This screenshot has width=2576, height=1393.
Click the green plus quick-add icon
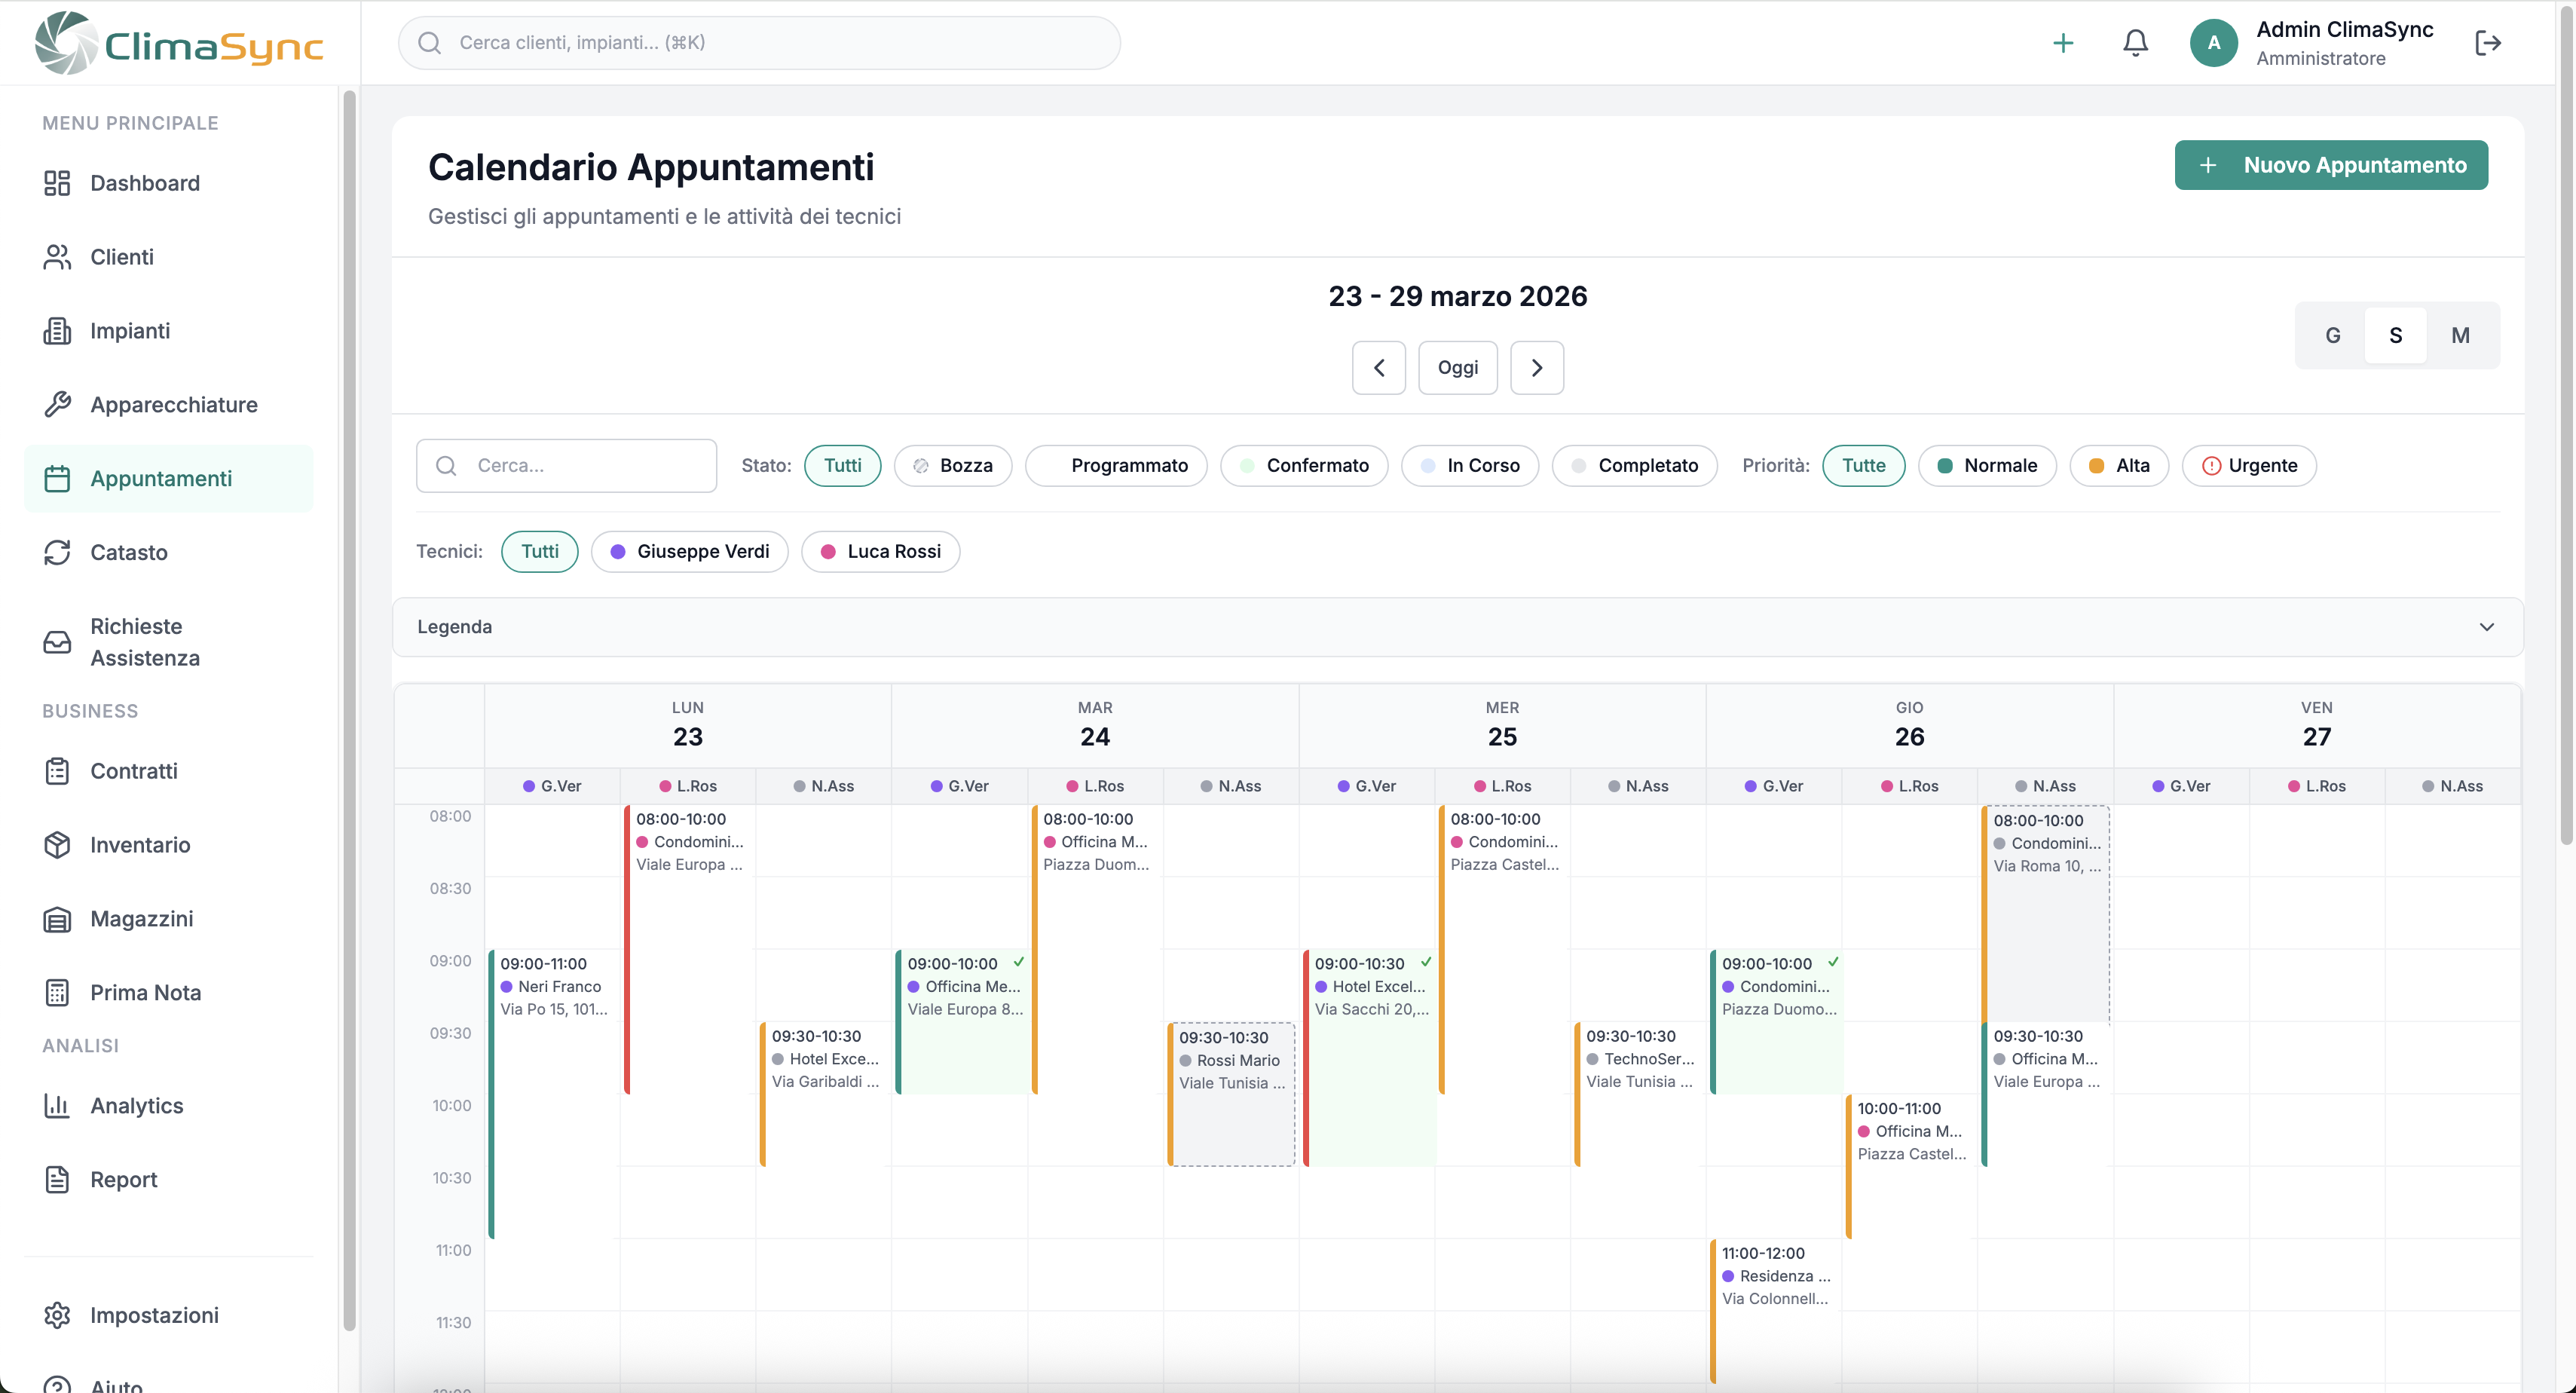click(2062, 43)
